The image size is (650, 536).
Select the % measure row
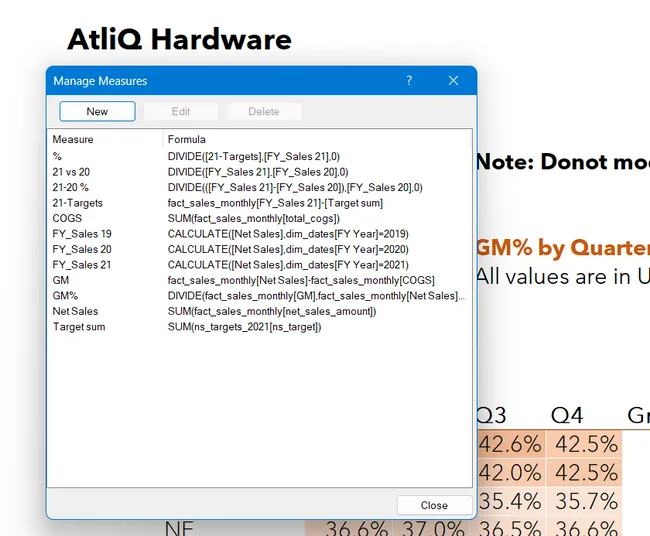(57, 156)
